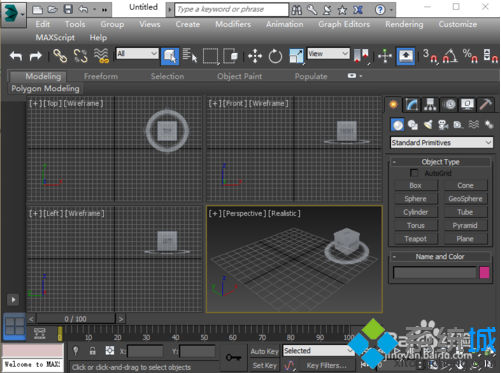This screenshot has width=501, height=373.
Task: Open the Motion command panel tab
Action: point(449,105)
